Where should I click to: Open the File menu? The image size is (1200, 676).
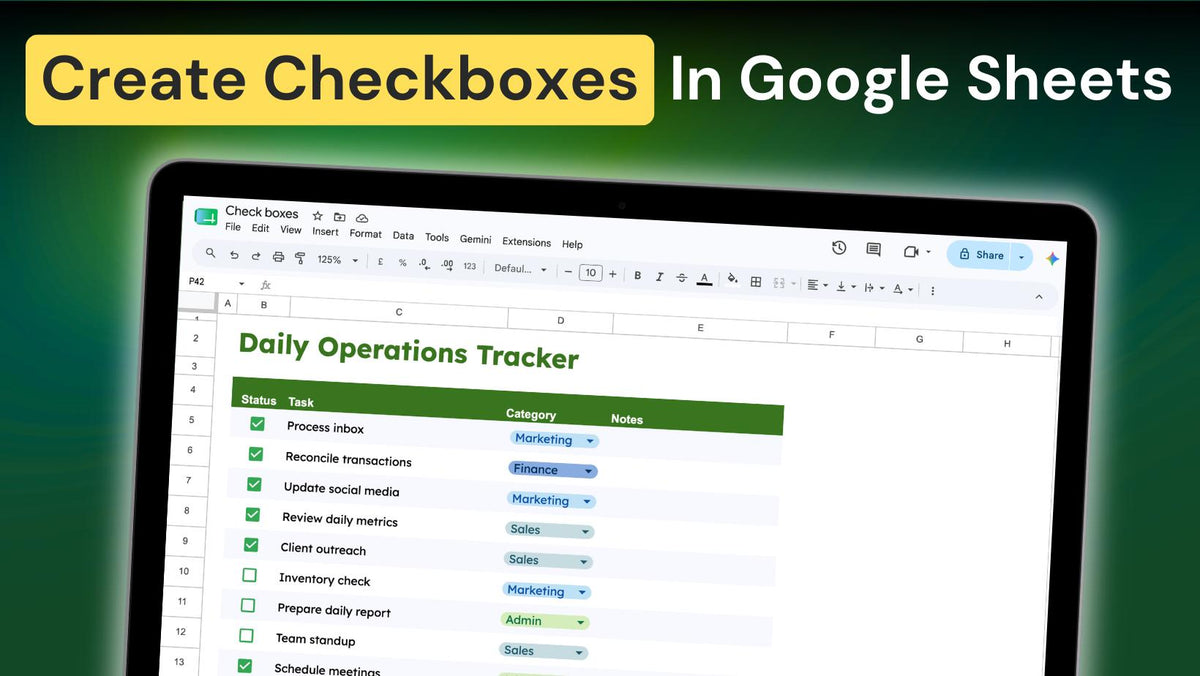tap(233, 227)
